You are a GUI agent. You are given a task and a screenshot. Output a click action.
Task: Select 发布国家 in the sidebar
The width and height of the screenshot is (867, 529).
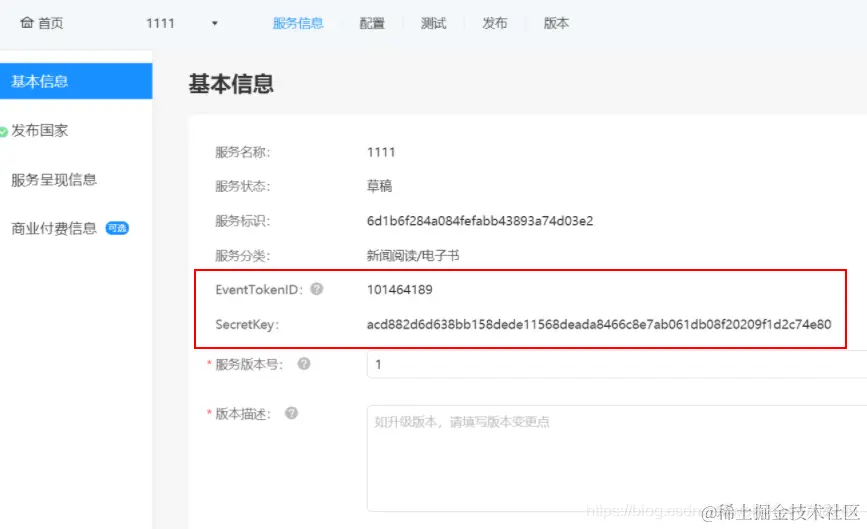point(40,130)
